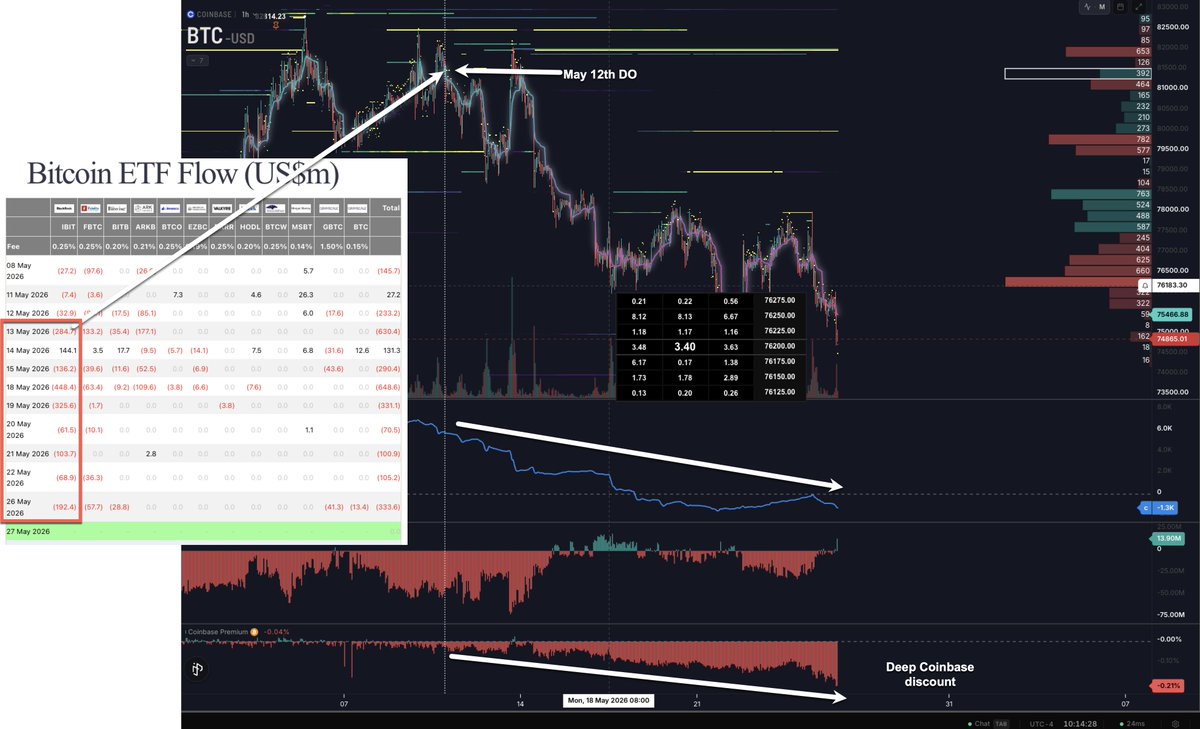Click the 27 May 2026 highlighted row
1200x729 pixels.
[203, 532]
